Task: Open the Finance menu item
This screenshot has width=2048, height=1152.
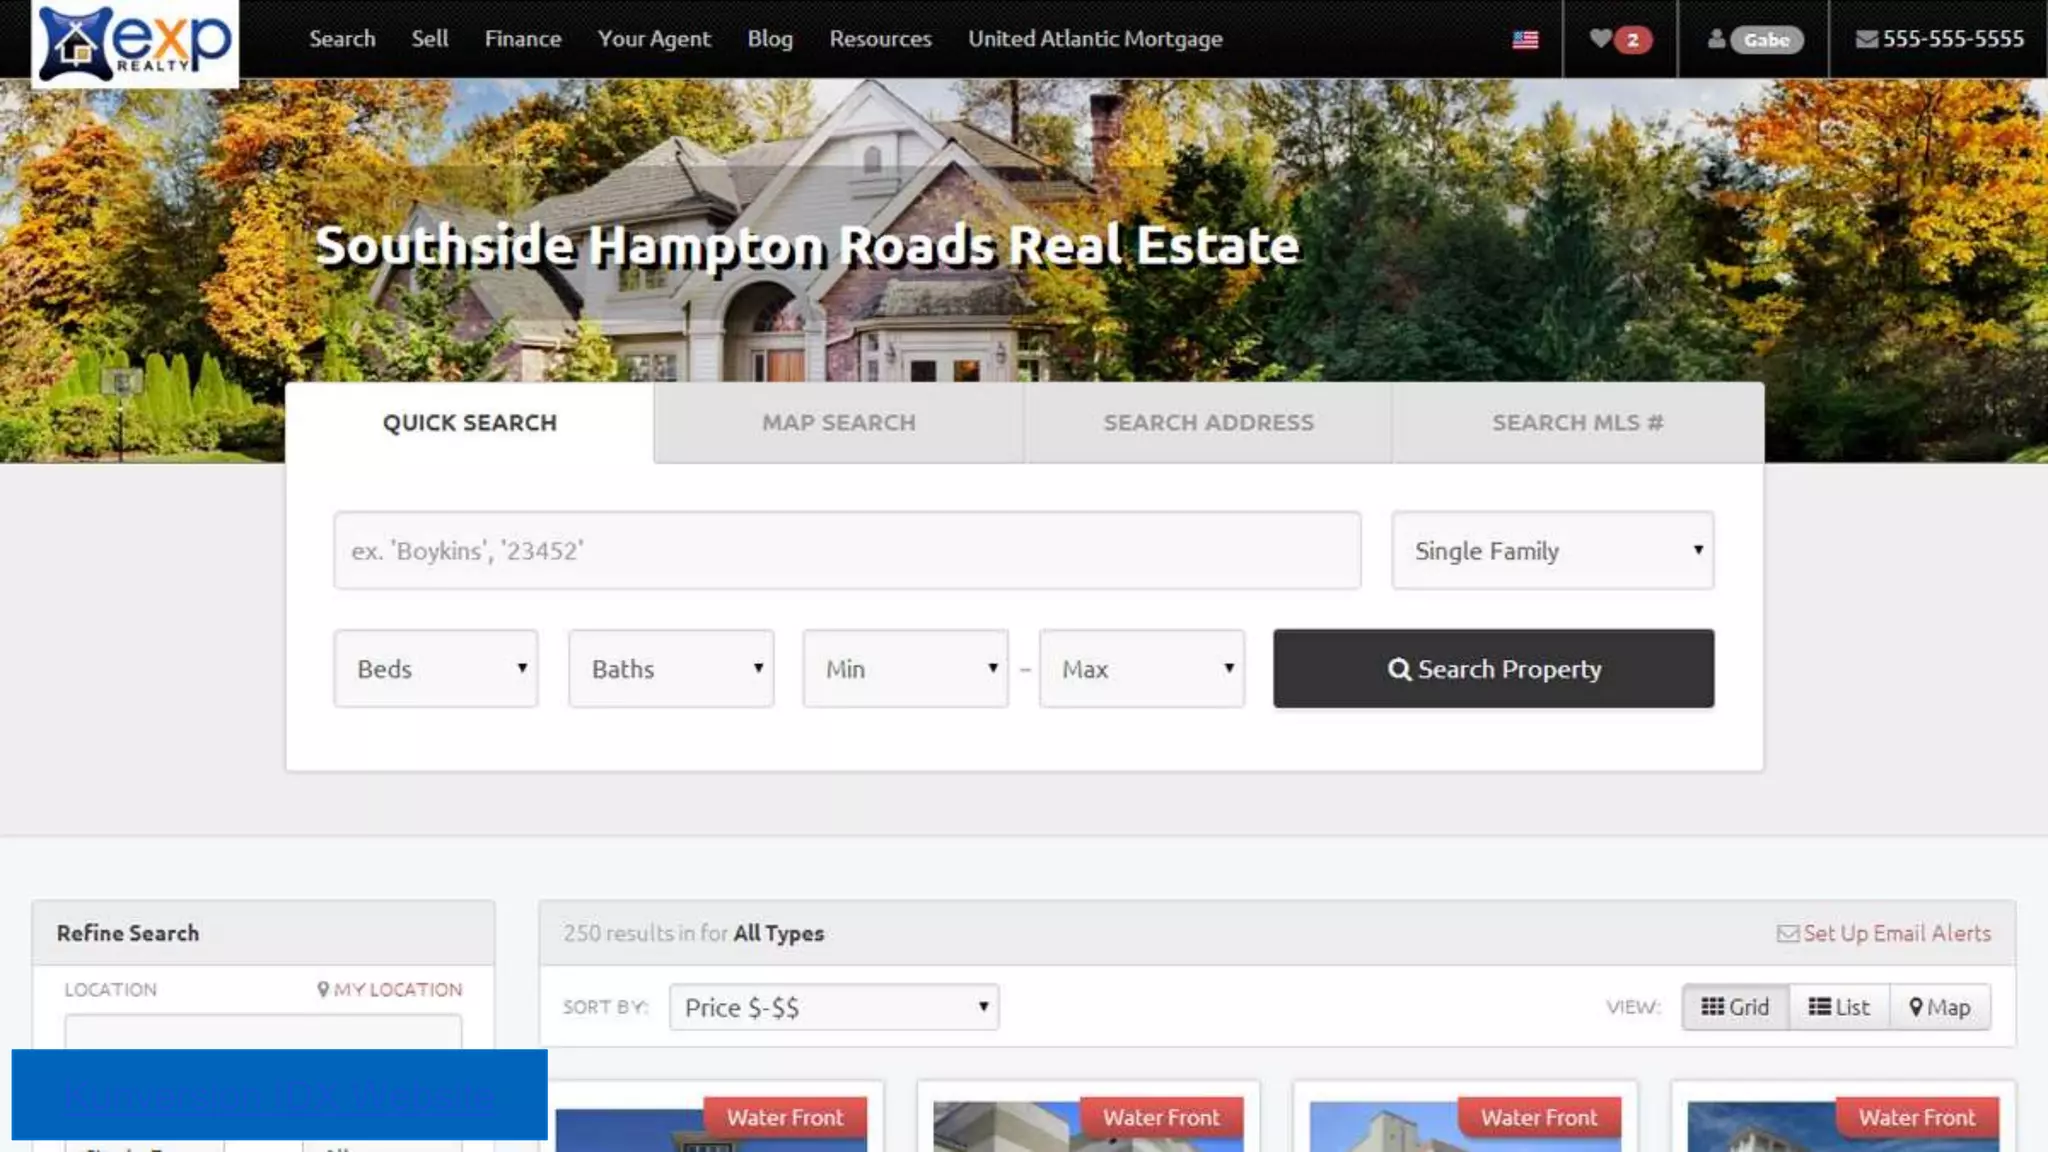Action: point(522,39)
